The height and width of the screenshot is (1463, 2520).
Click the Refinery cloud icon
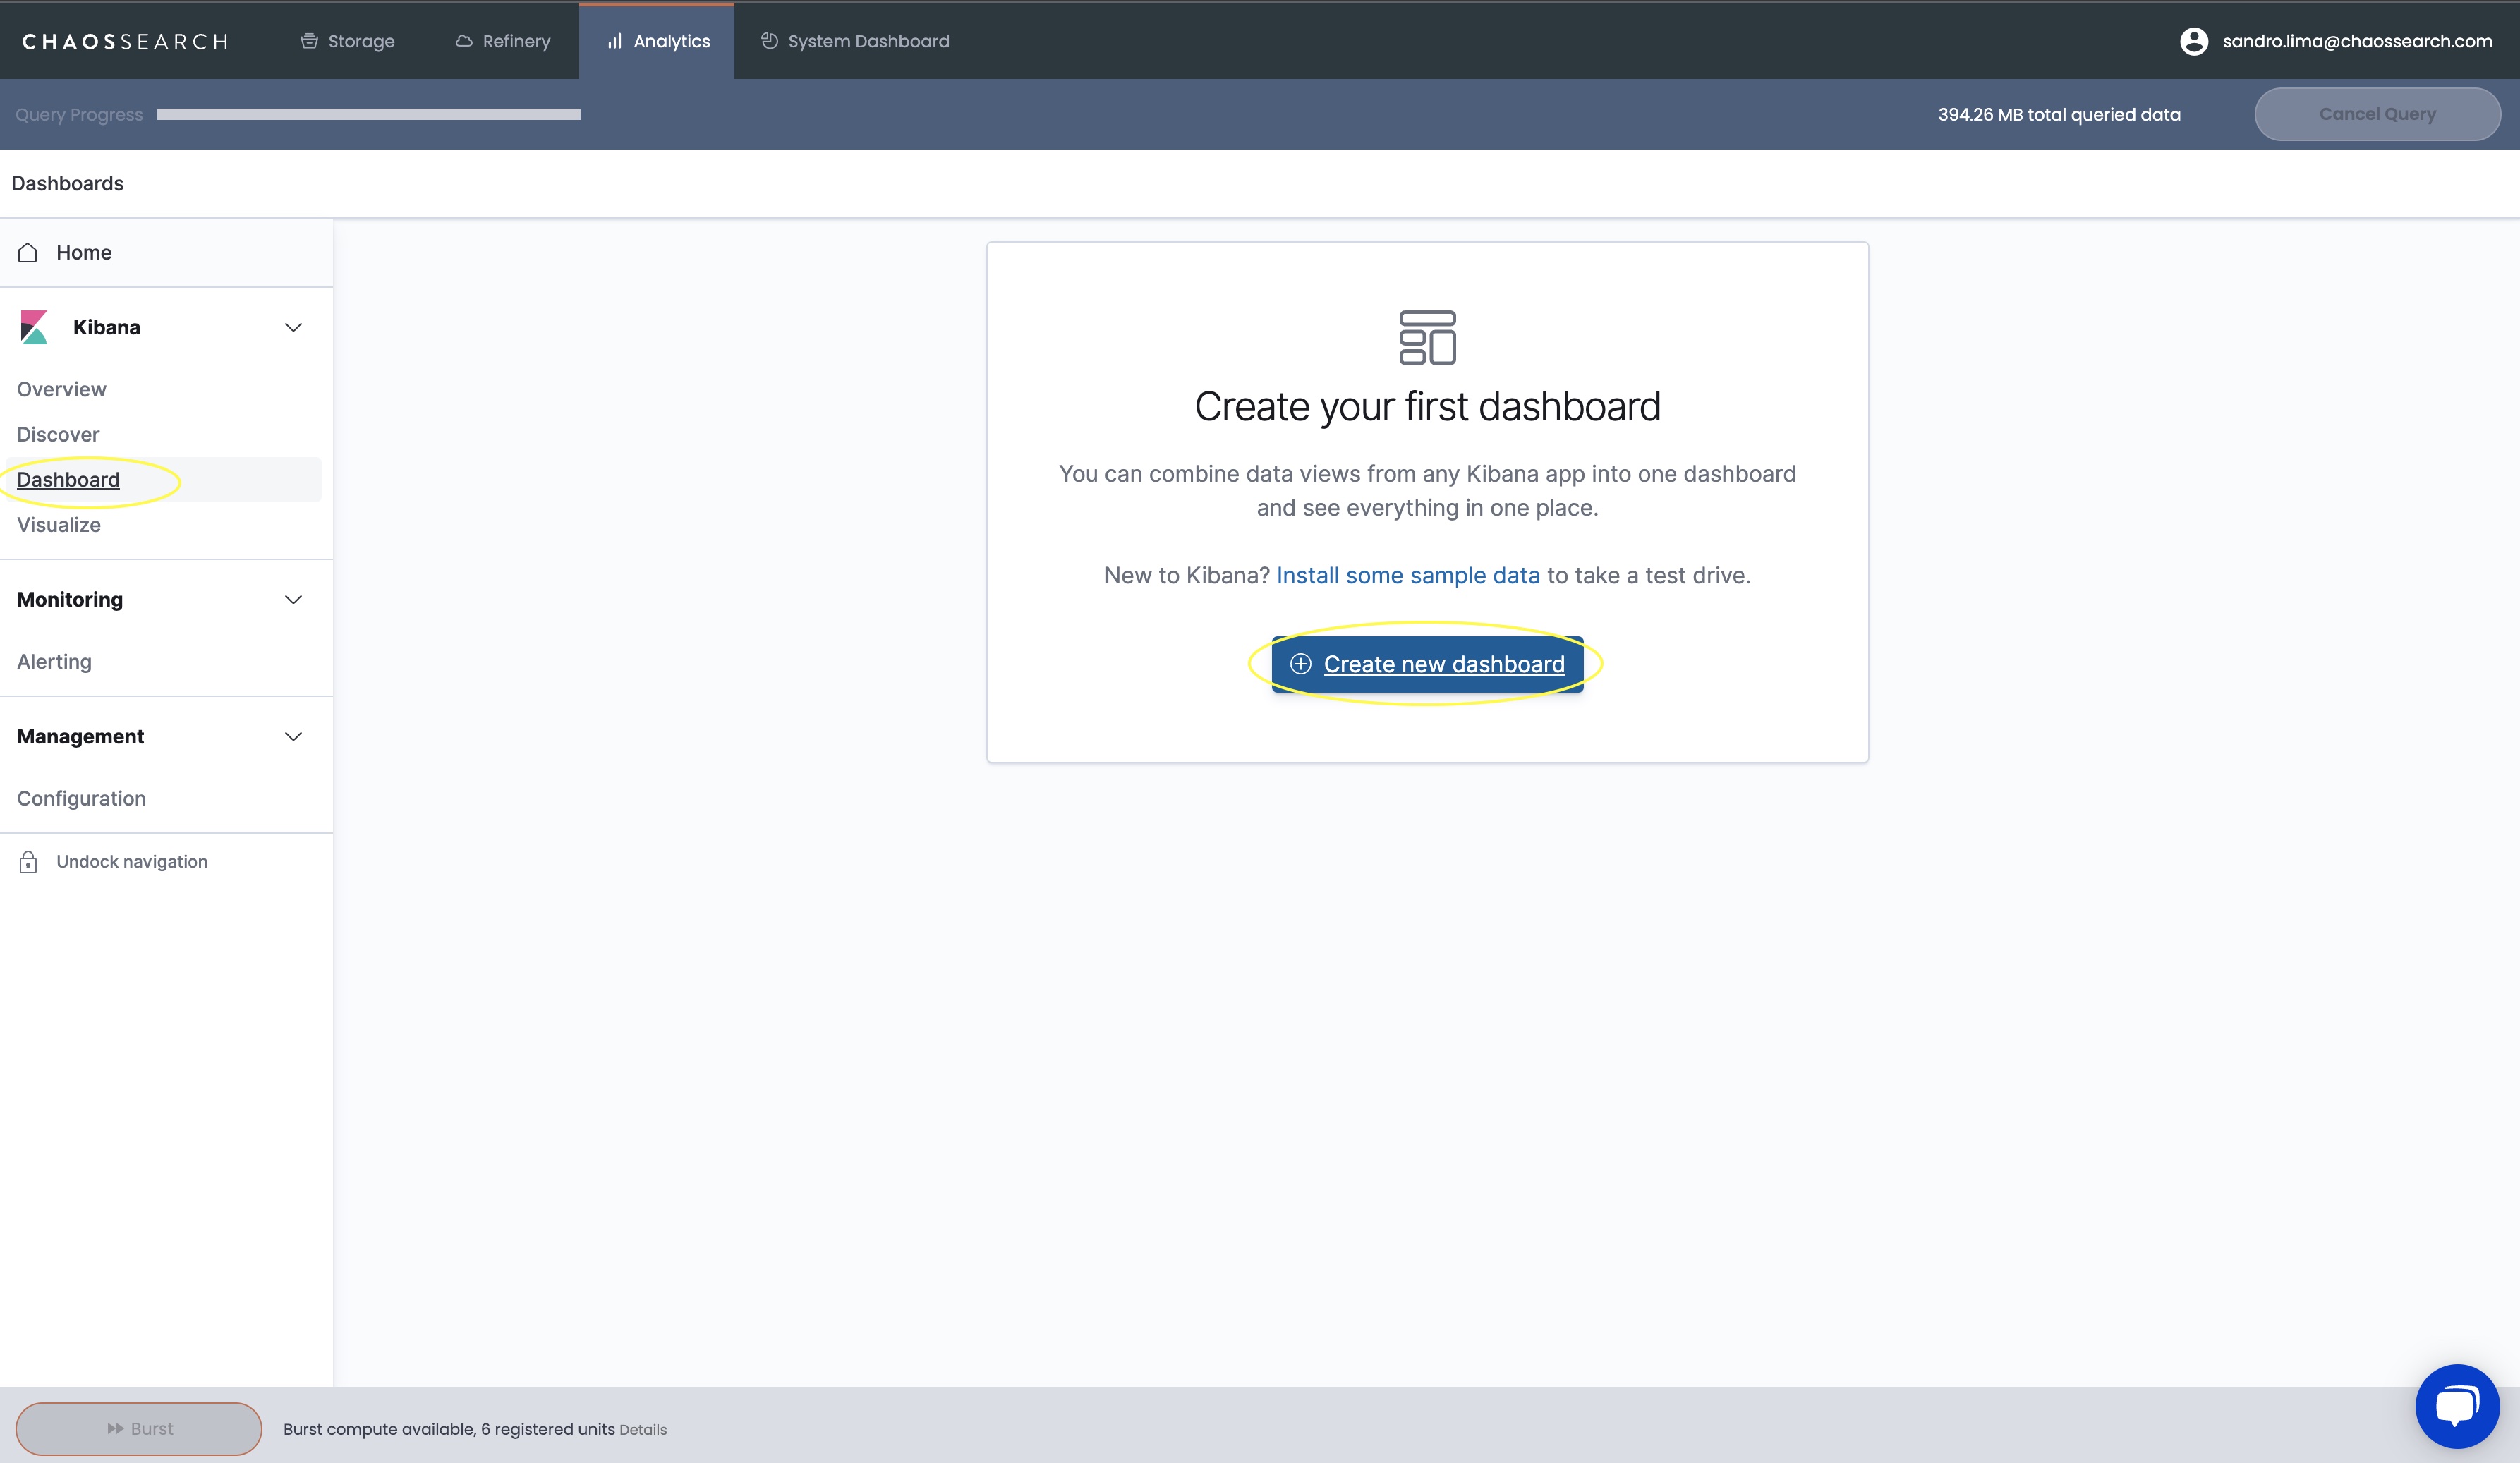coord(464,41)
